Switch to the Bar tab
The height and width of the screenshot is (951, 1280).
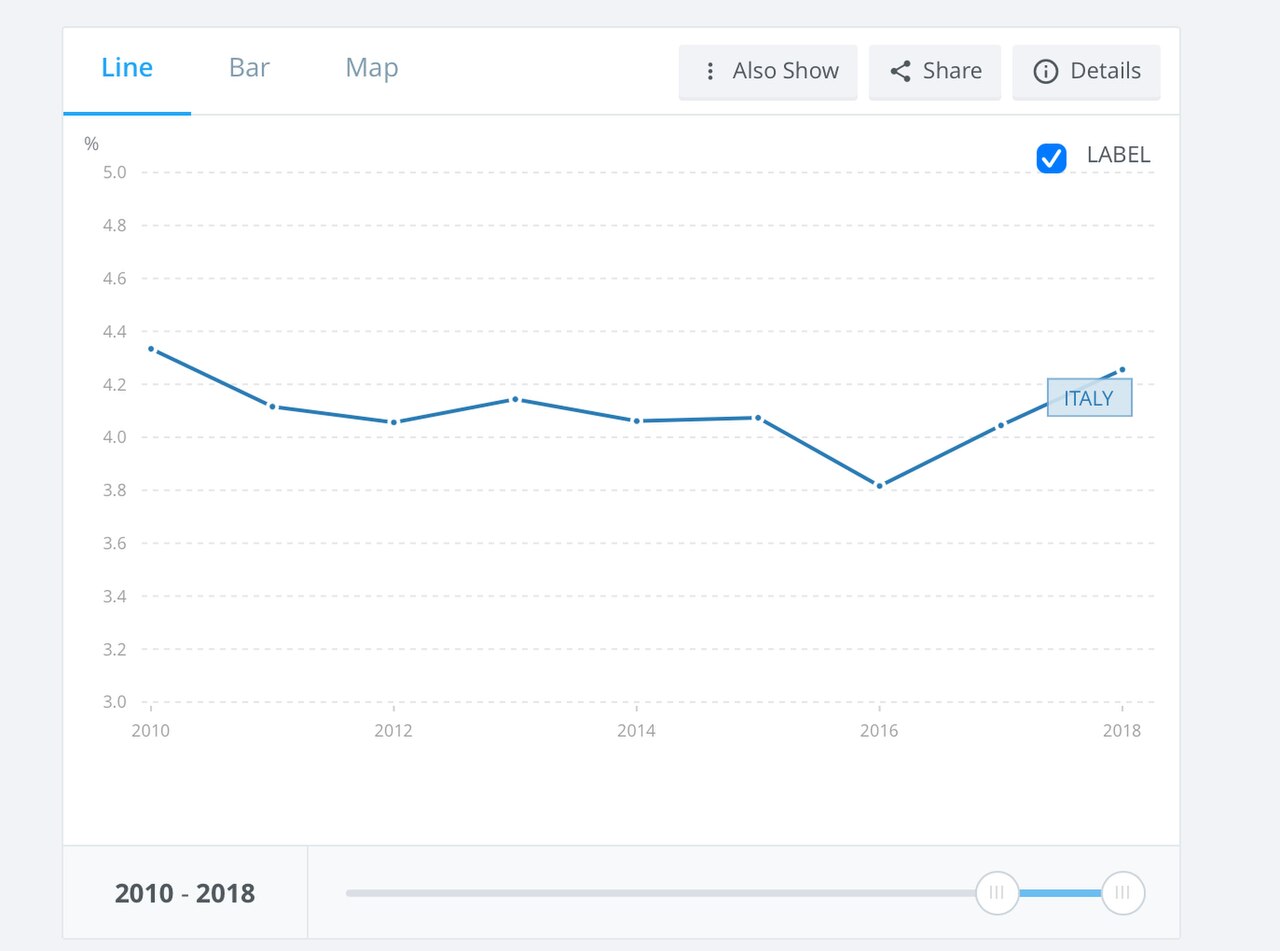click(x=249, y=68)
